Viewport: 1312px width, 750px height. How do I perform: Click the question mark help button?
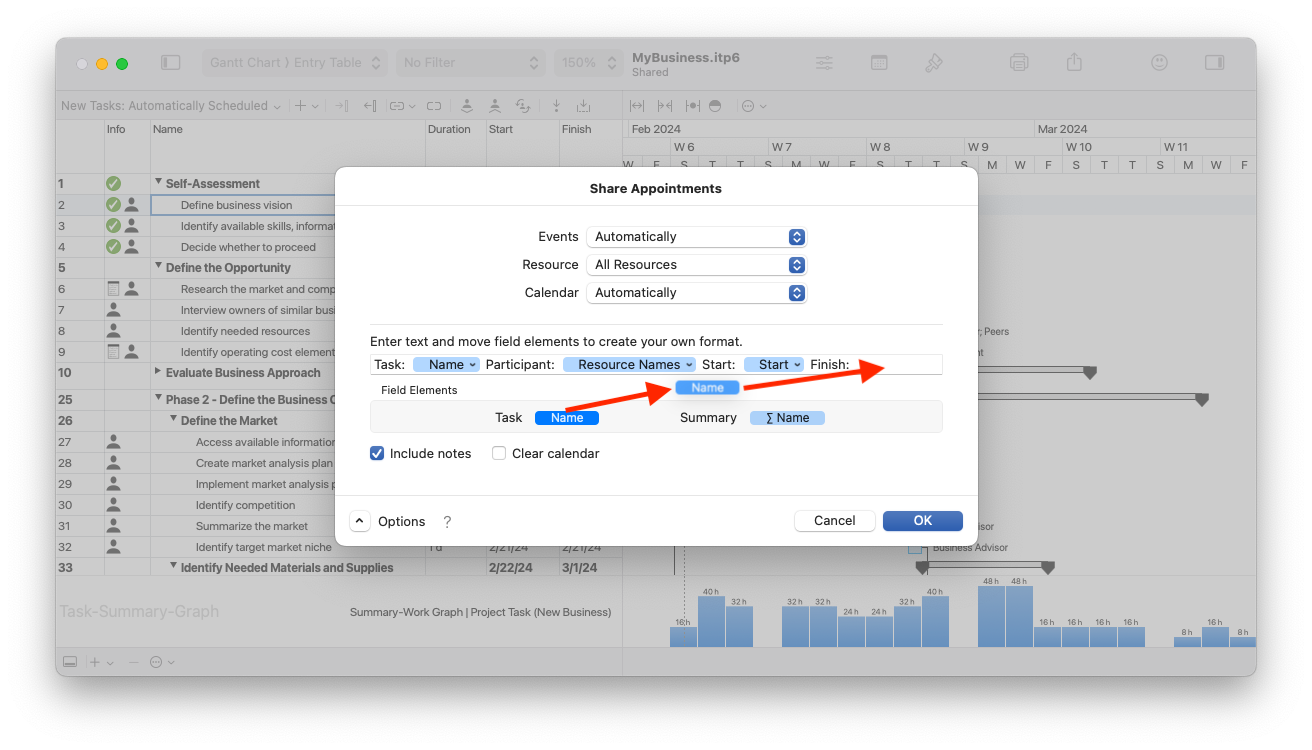coord(447,521)
